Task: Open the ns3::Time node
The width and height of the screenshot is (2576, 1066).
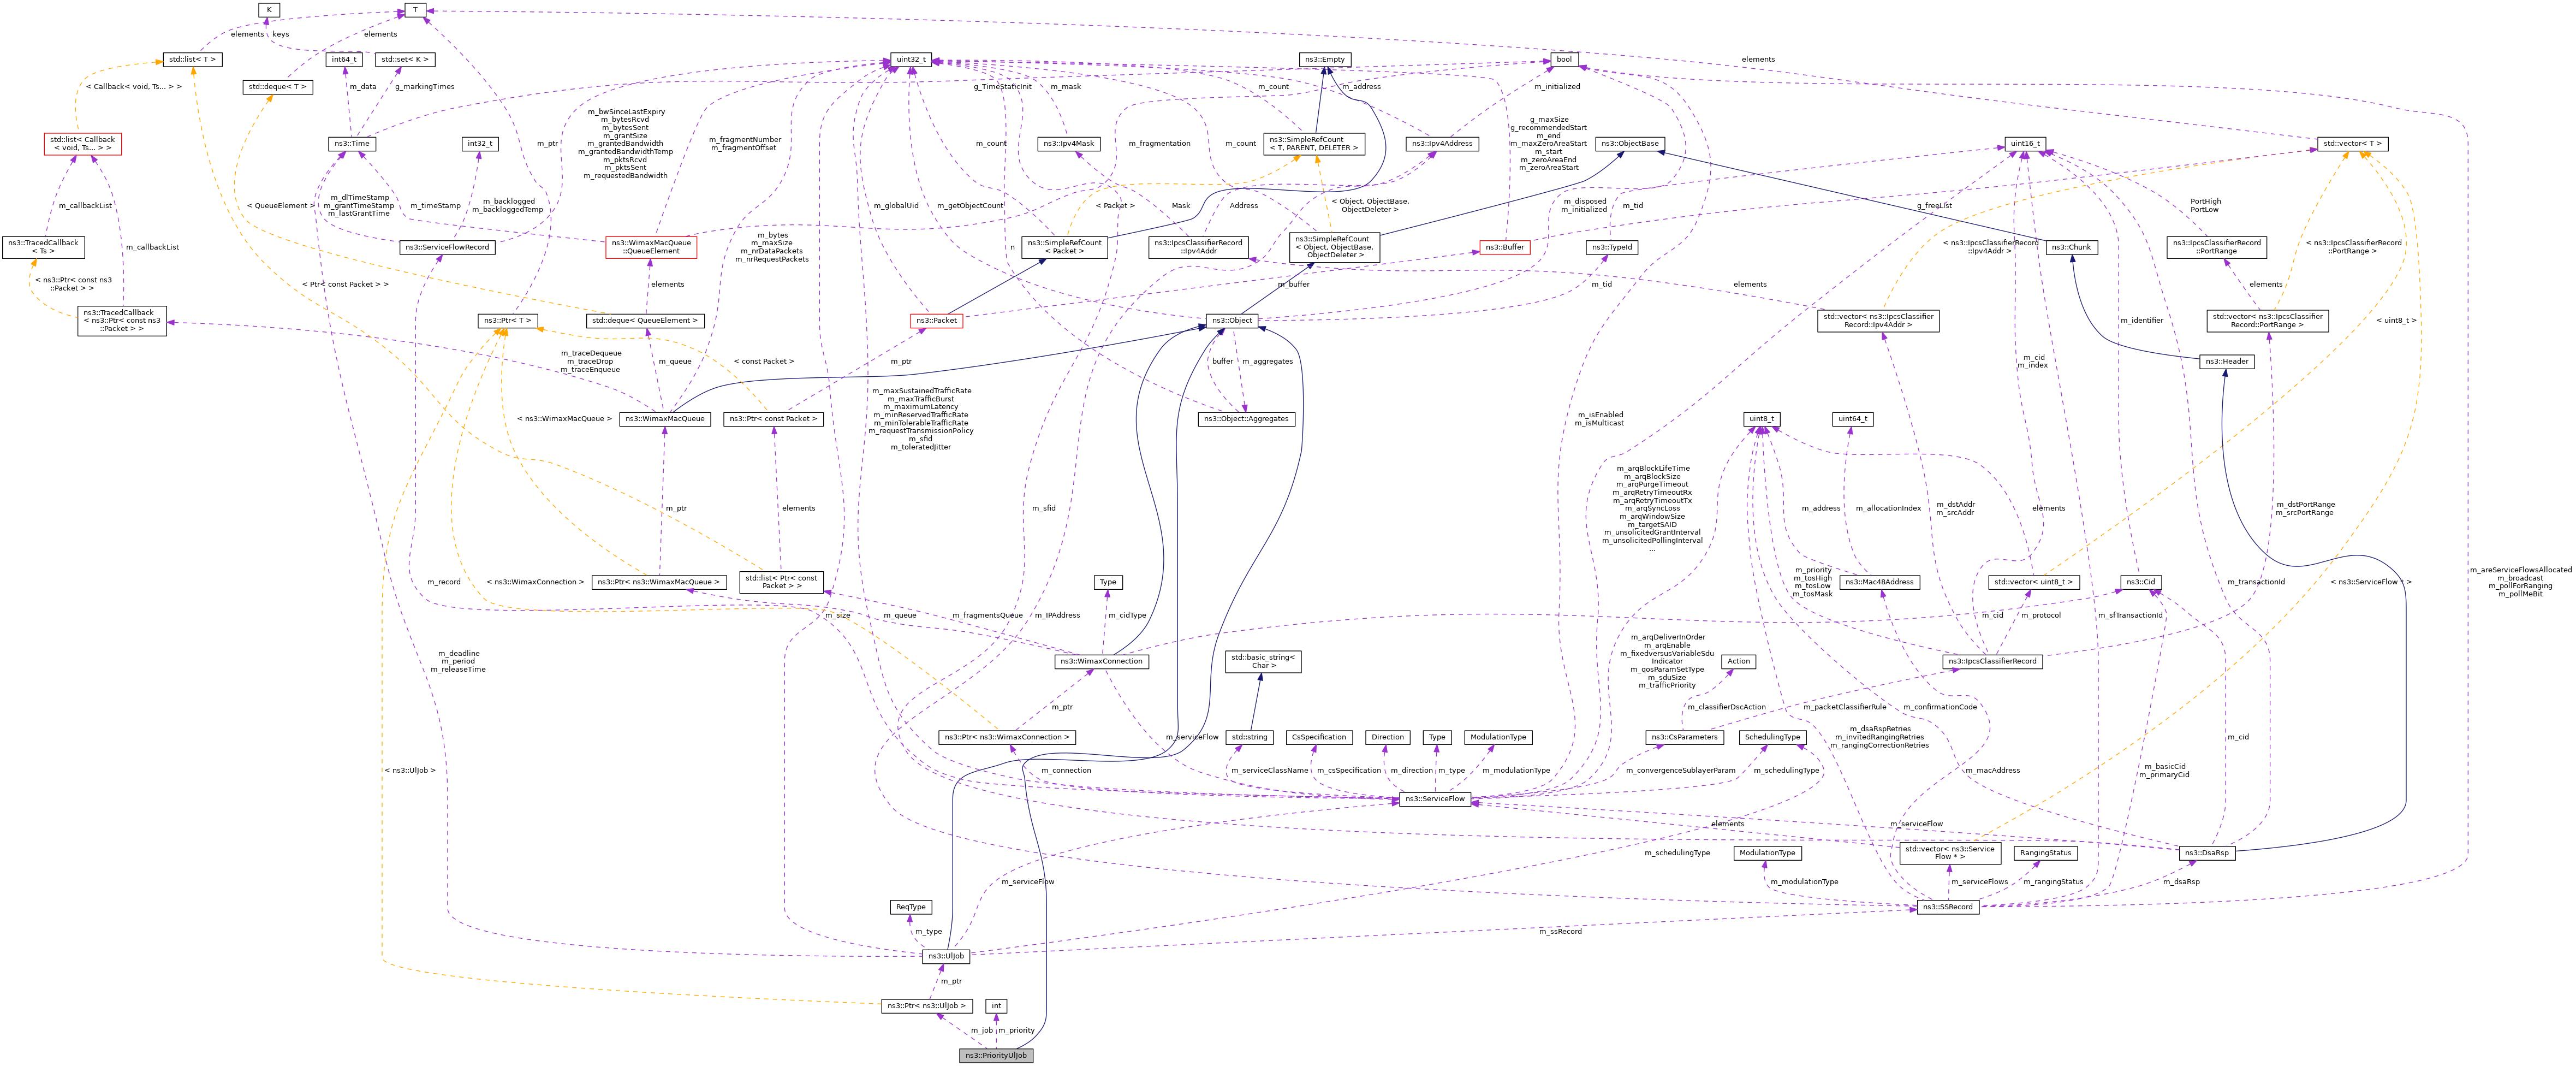Action: coord(351,144)
